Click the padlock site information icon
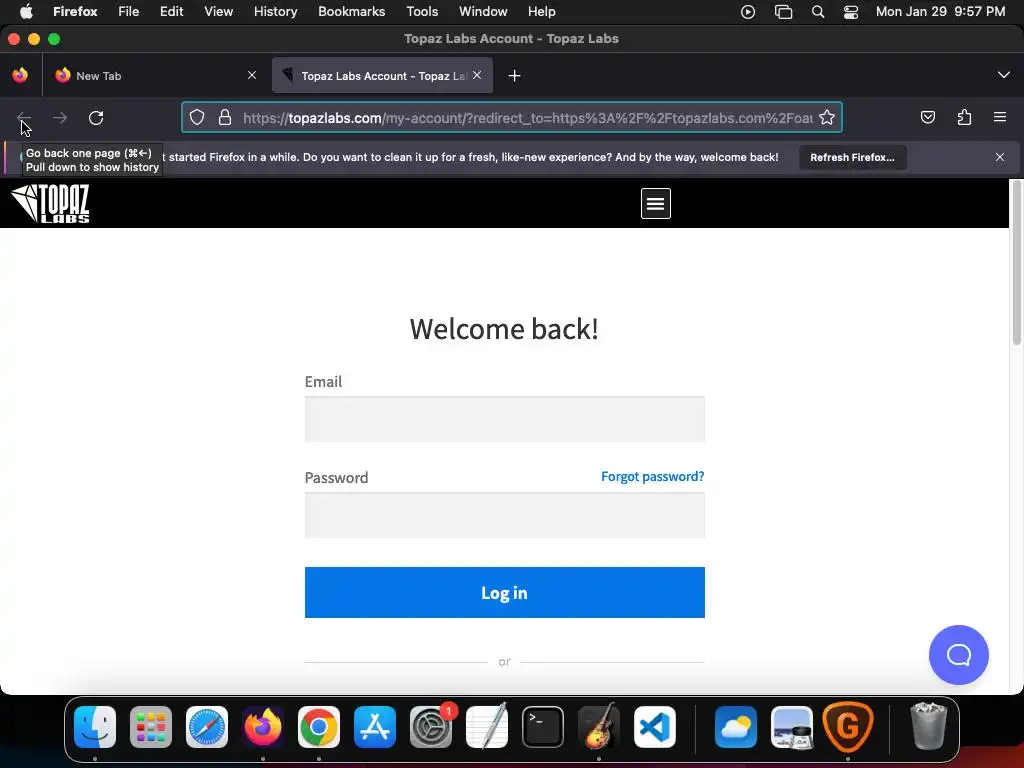The height and width of the screenshot is (768, 1024). tap(225, 118)
